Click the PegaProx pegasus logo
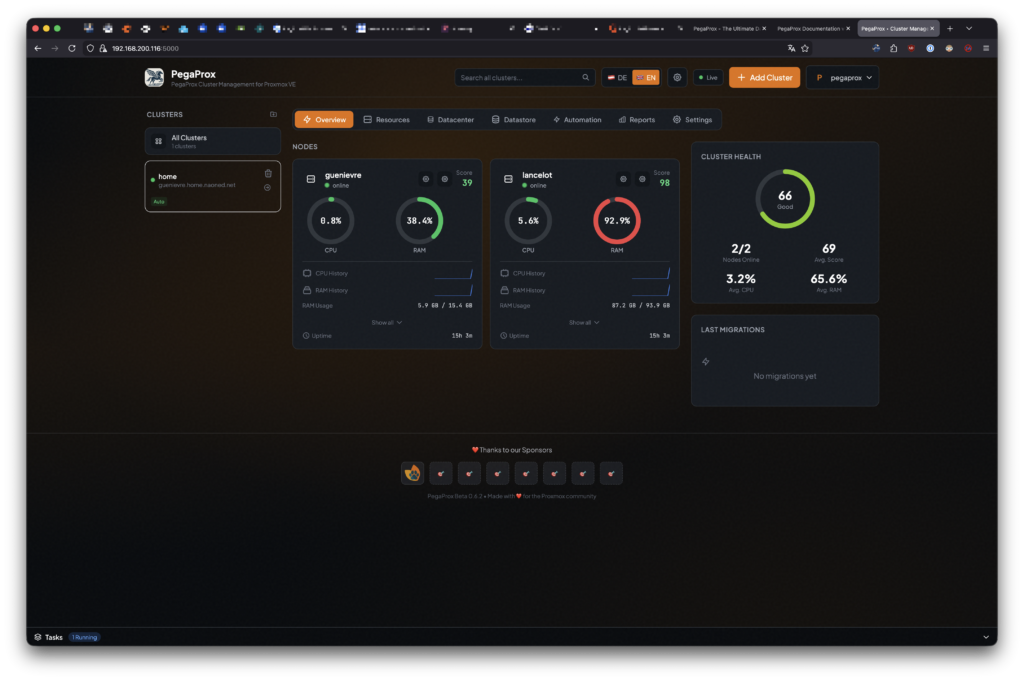 (x=154, y=78)
